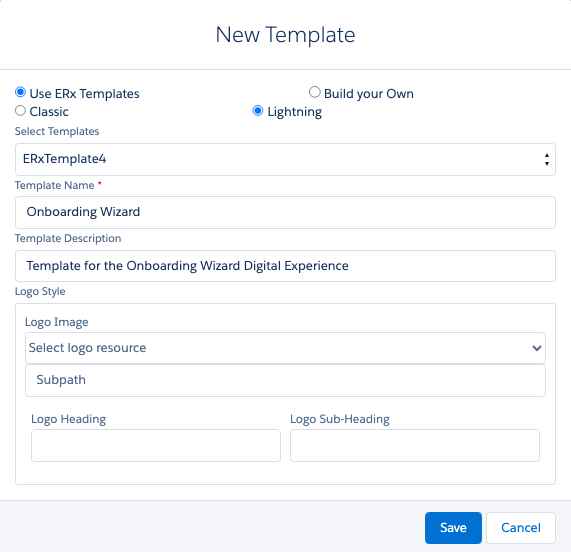Select the Use ERx Templates radio button

[x=20, y=92]
